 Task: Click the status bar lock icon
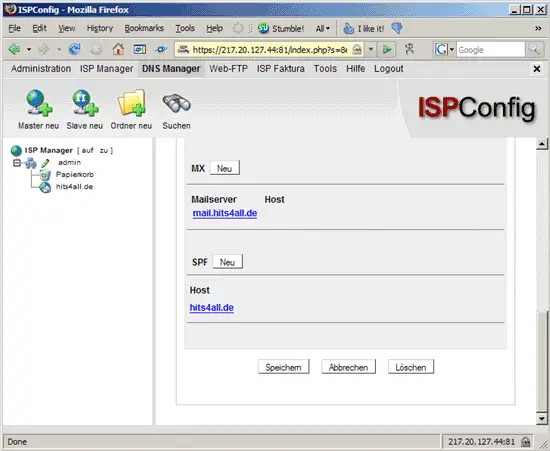pyautogui.click(x=525, y=442)
